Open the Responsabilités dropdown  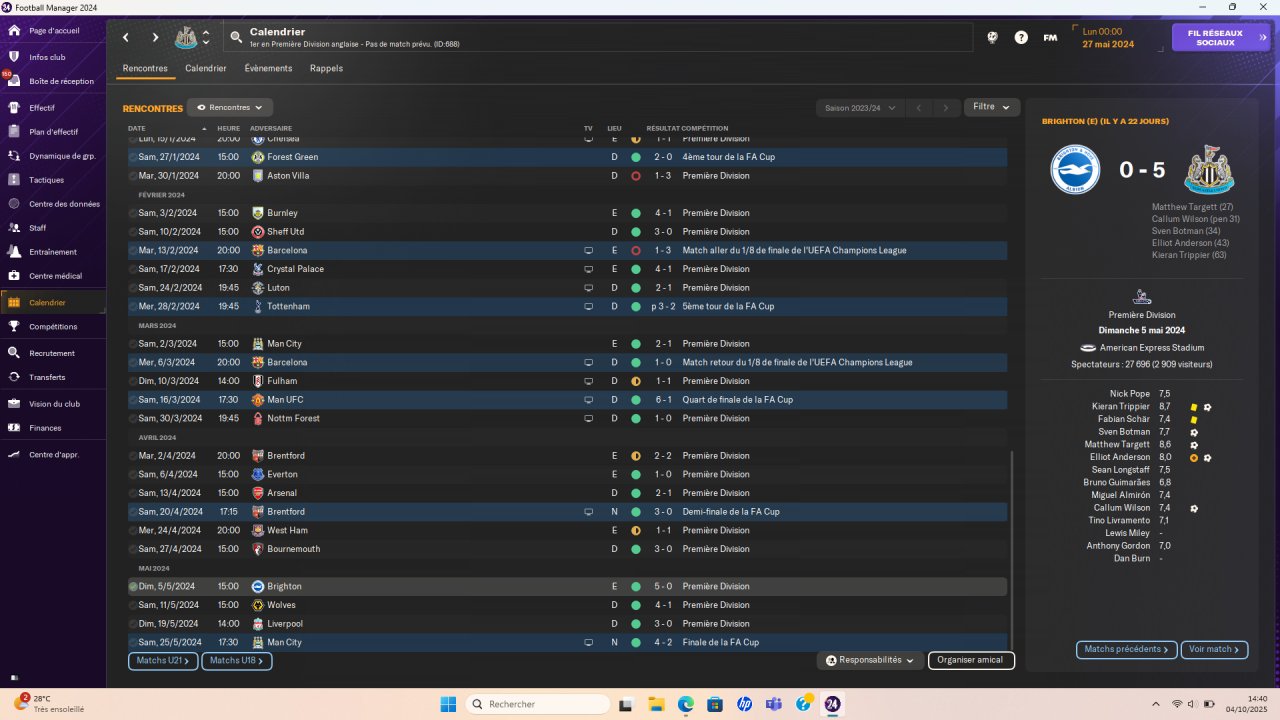tap(870, 660)
